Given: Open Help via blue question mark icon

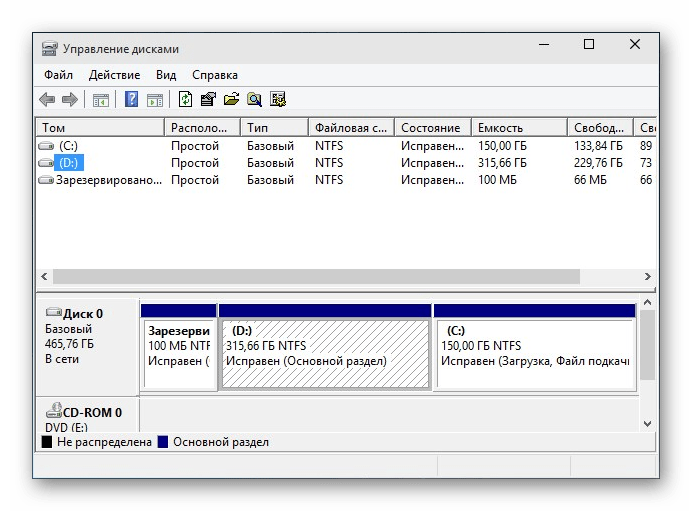Looking at the screenshot, I should 131,100.
